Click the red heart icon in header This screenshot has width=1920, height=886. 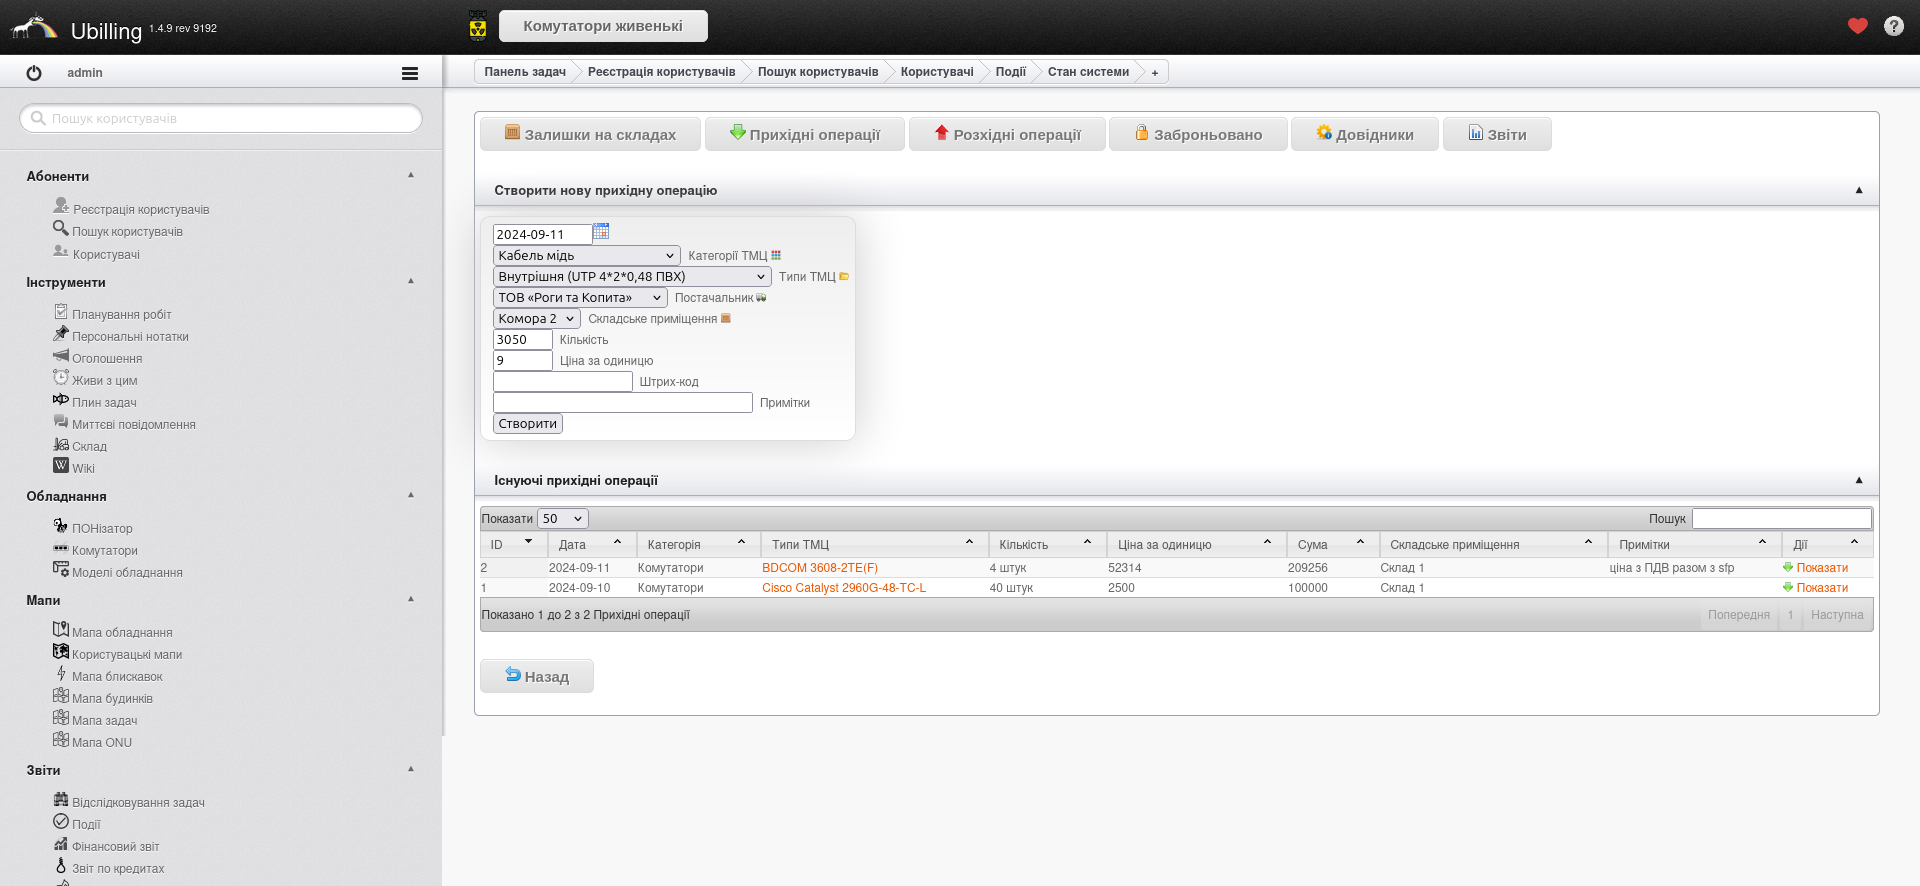coord(1857,26)
